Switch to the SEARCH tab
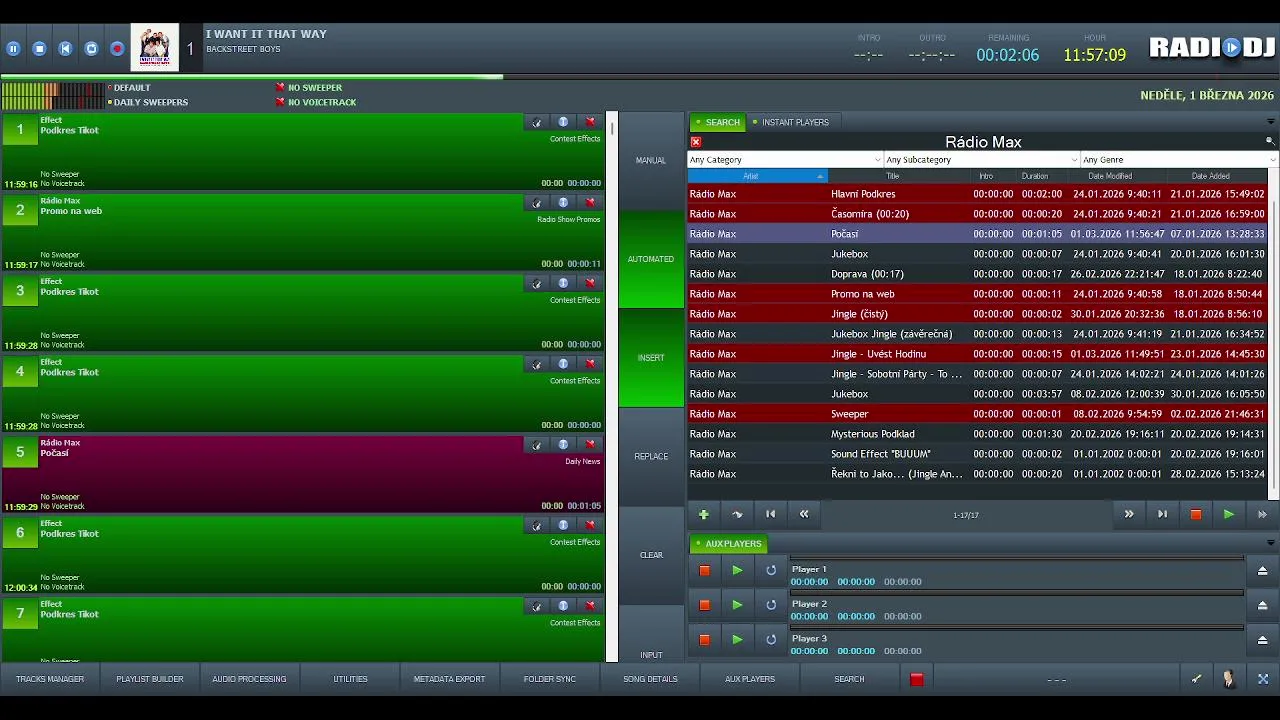The width and height of the screenshot is (1280, 720). click(x=718, y=122)
